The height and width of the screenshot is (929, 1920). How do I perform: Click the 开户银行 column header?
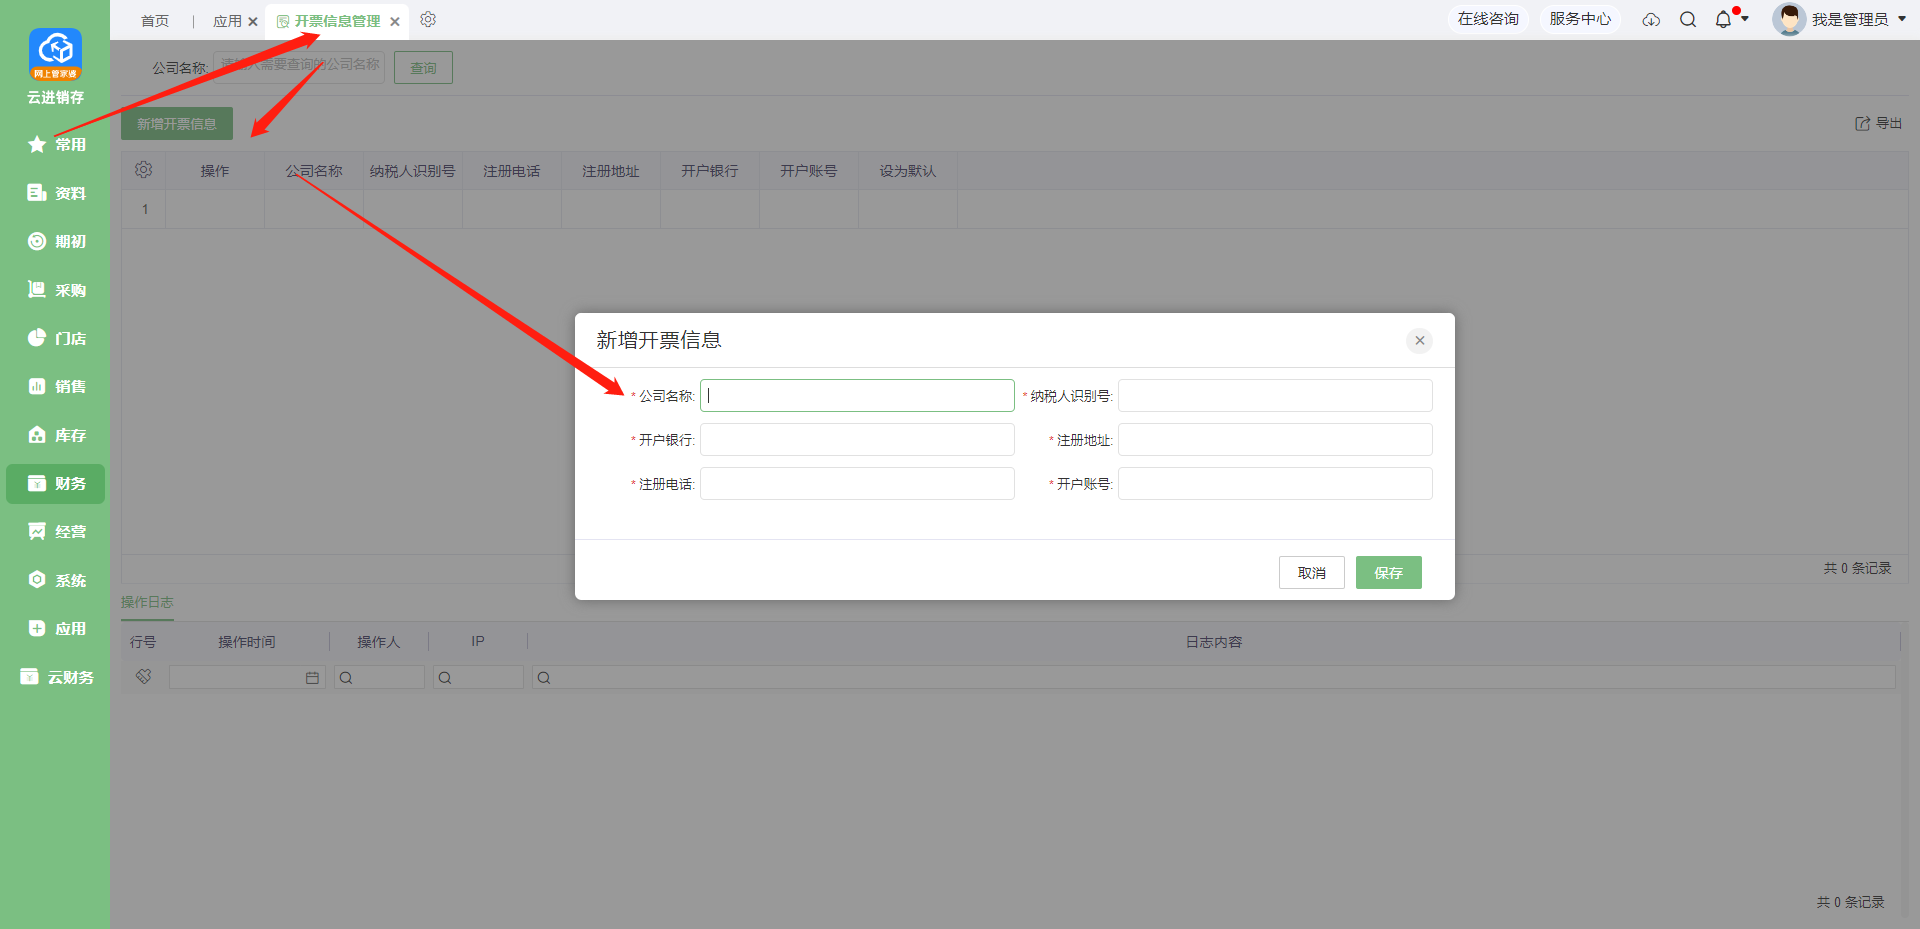point(709,171)
